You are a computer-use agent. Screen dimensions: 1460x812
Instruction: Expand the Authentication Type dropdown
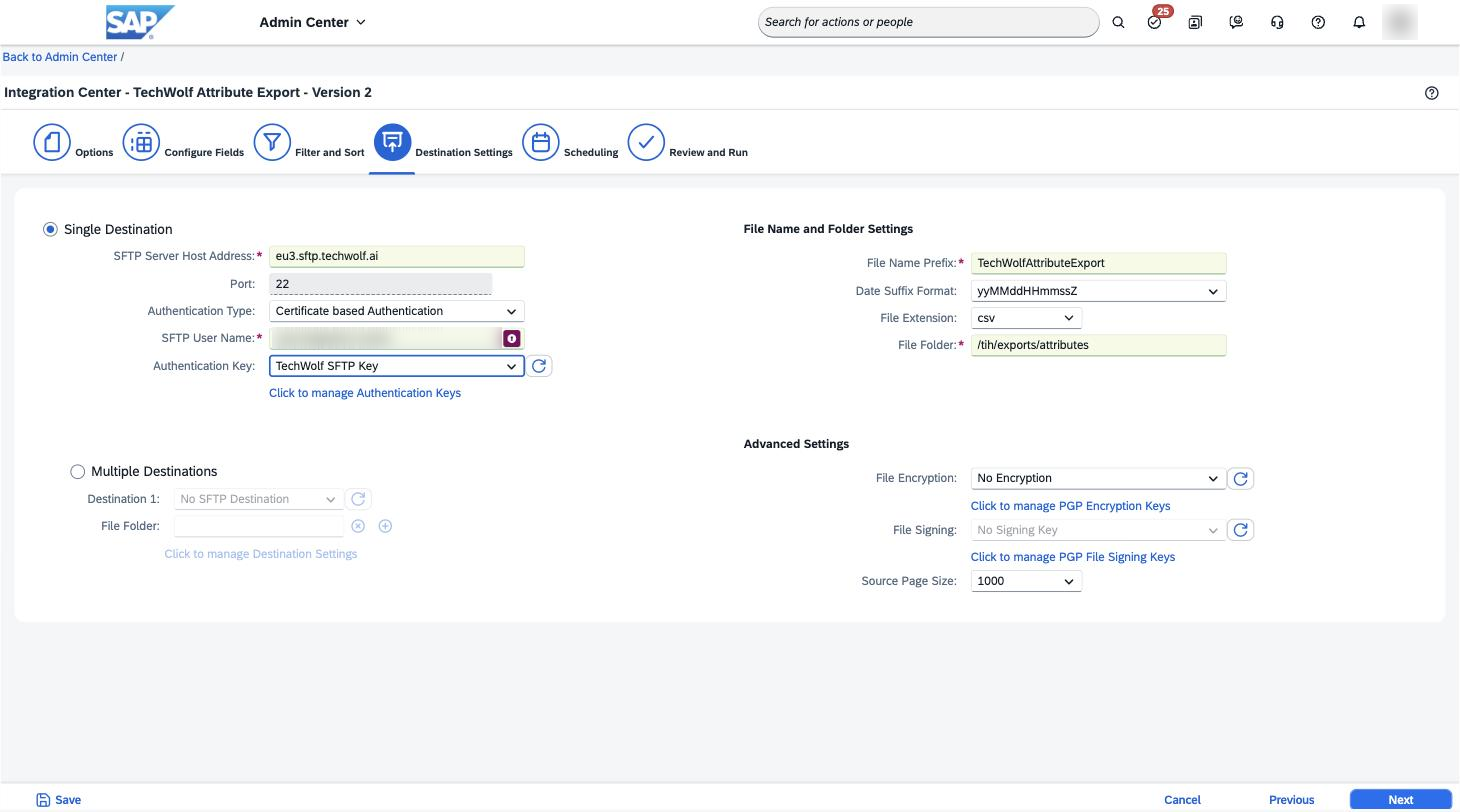point(397,311)
